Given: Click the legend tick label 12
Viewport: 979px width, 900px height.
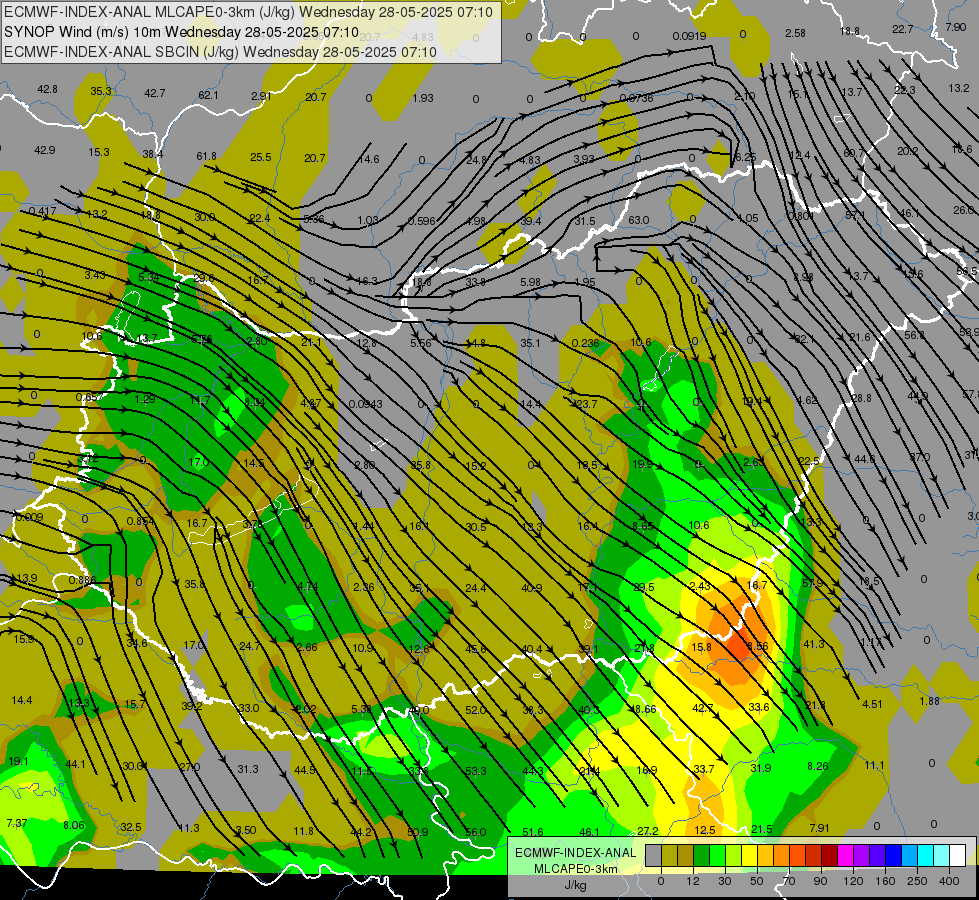Looking at the screenshot, I should pos(692,881).
